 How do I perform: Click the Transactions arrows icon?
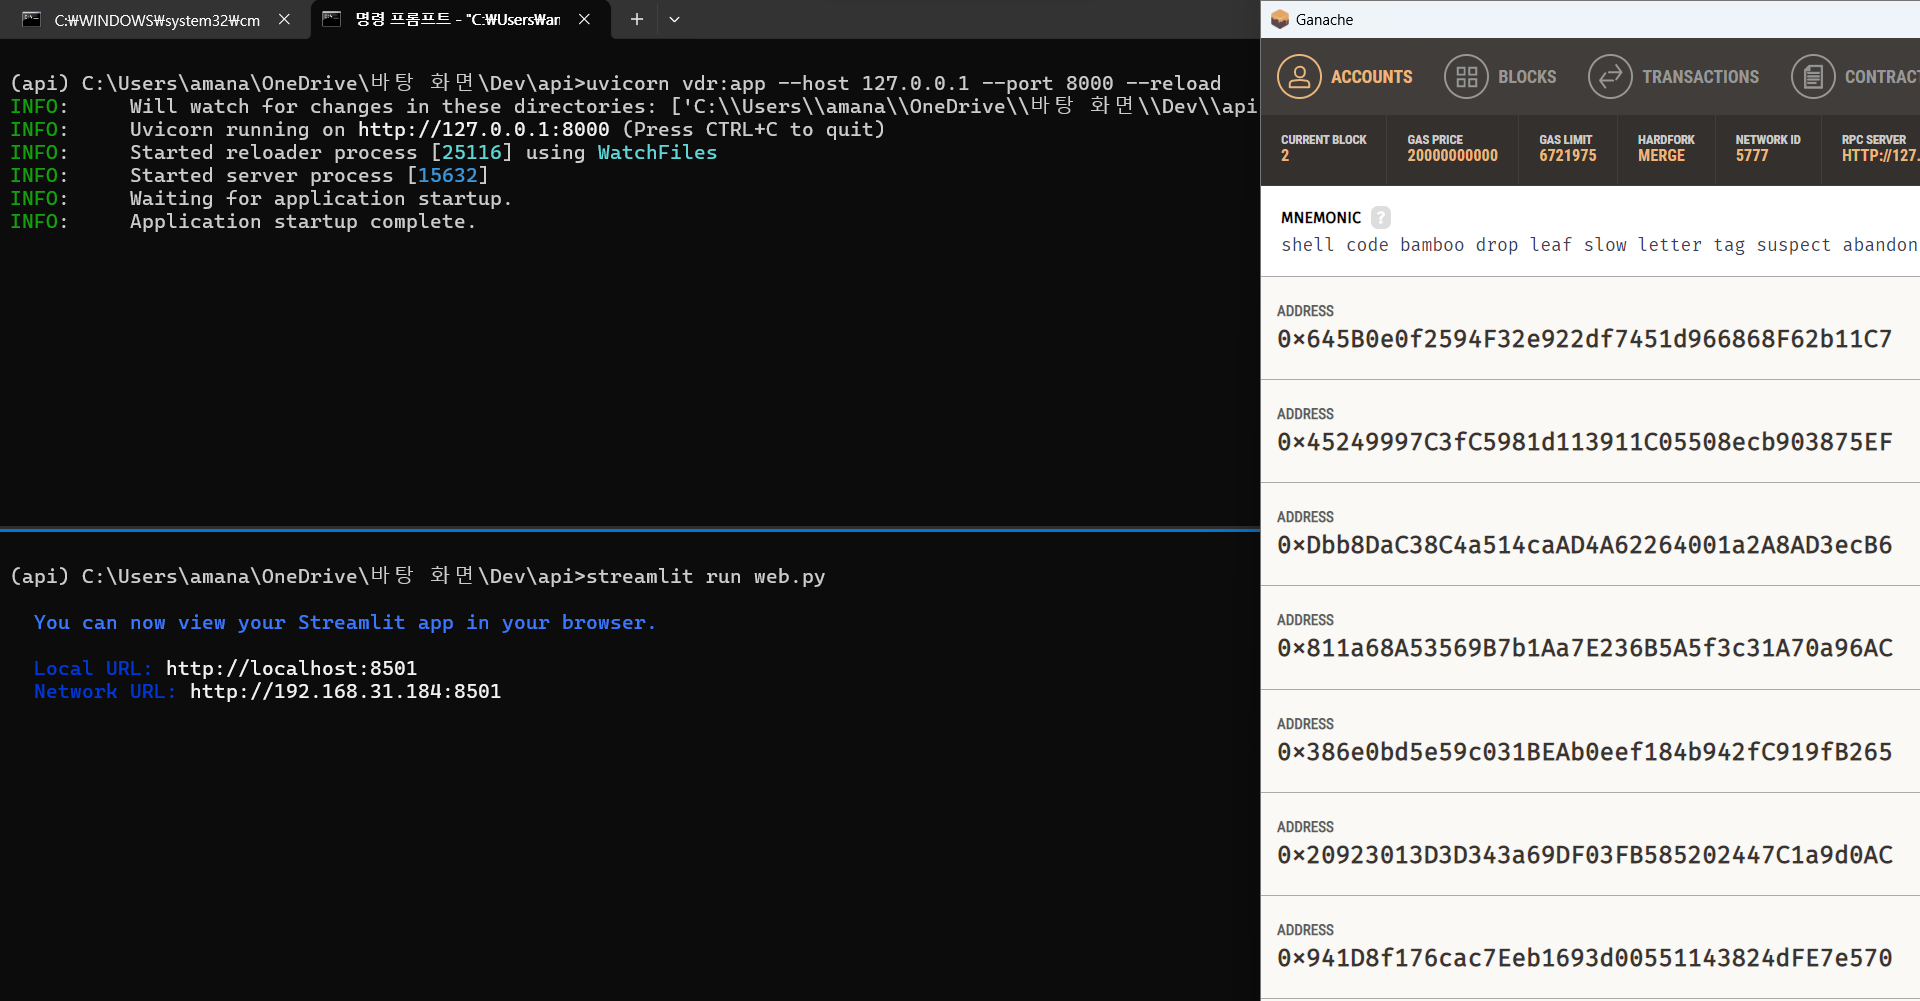[1610, 77]
